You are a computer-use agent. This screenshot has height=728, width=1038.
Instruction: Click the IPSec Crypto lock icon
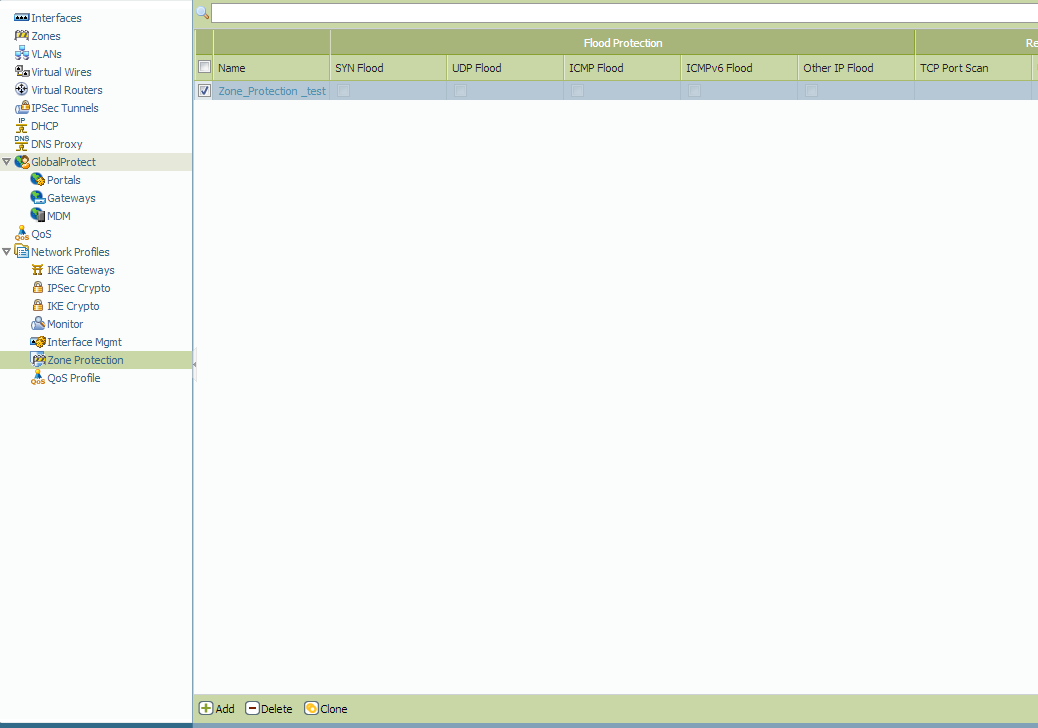[x=38, y=287]
